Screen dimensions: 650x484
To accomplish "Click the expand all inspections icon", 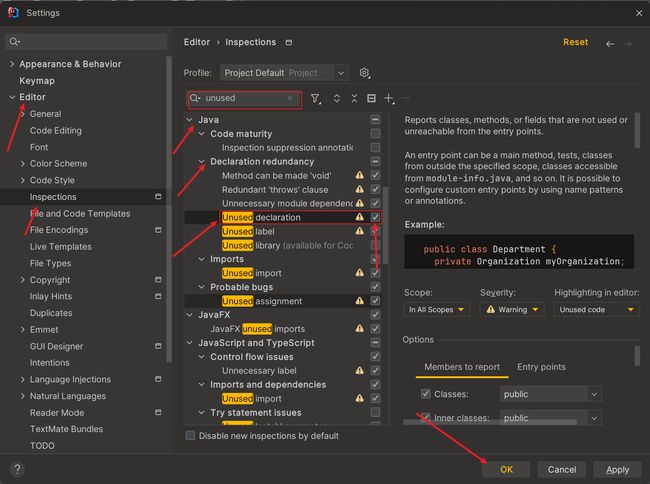I will click(337, 98).
